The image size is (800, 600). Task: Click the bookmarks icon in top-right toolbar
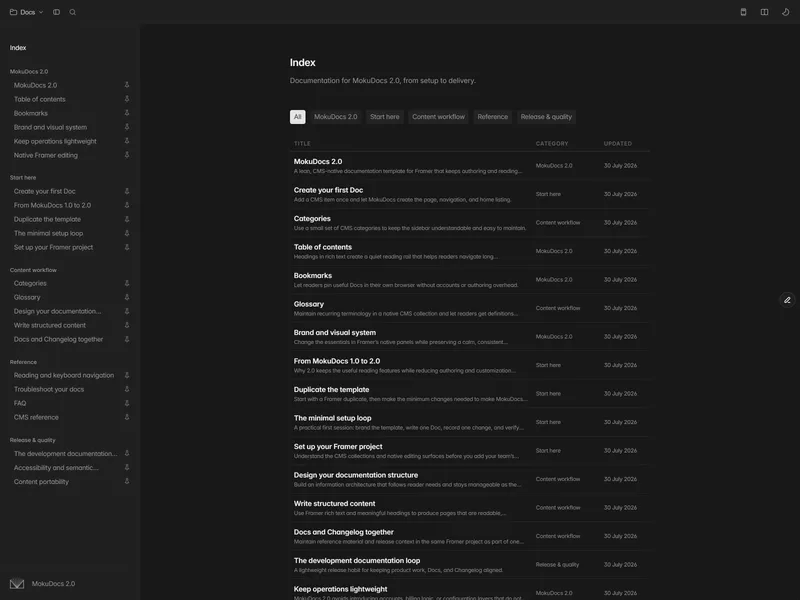[743, 12]
